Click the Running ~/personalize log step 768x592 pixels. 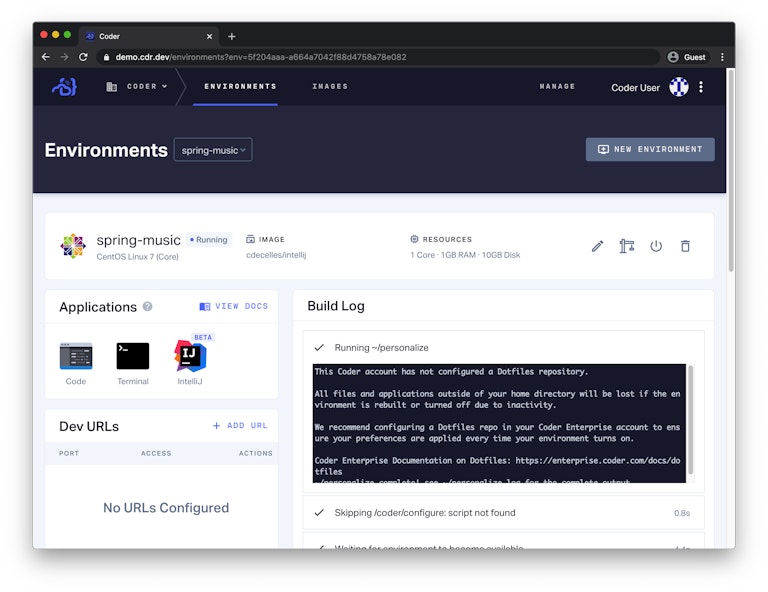pos(382,348)
